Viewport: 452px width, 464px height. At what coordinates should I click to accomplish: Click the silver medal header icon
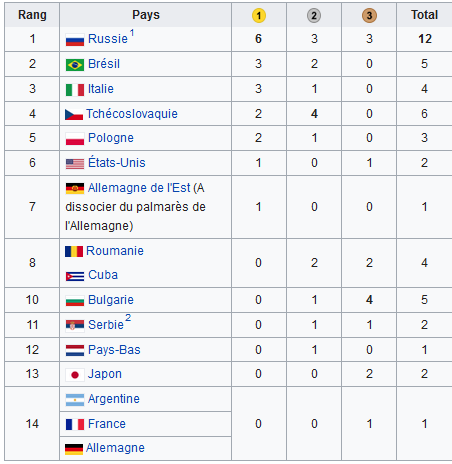(314, 15)
